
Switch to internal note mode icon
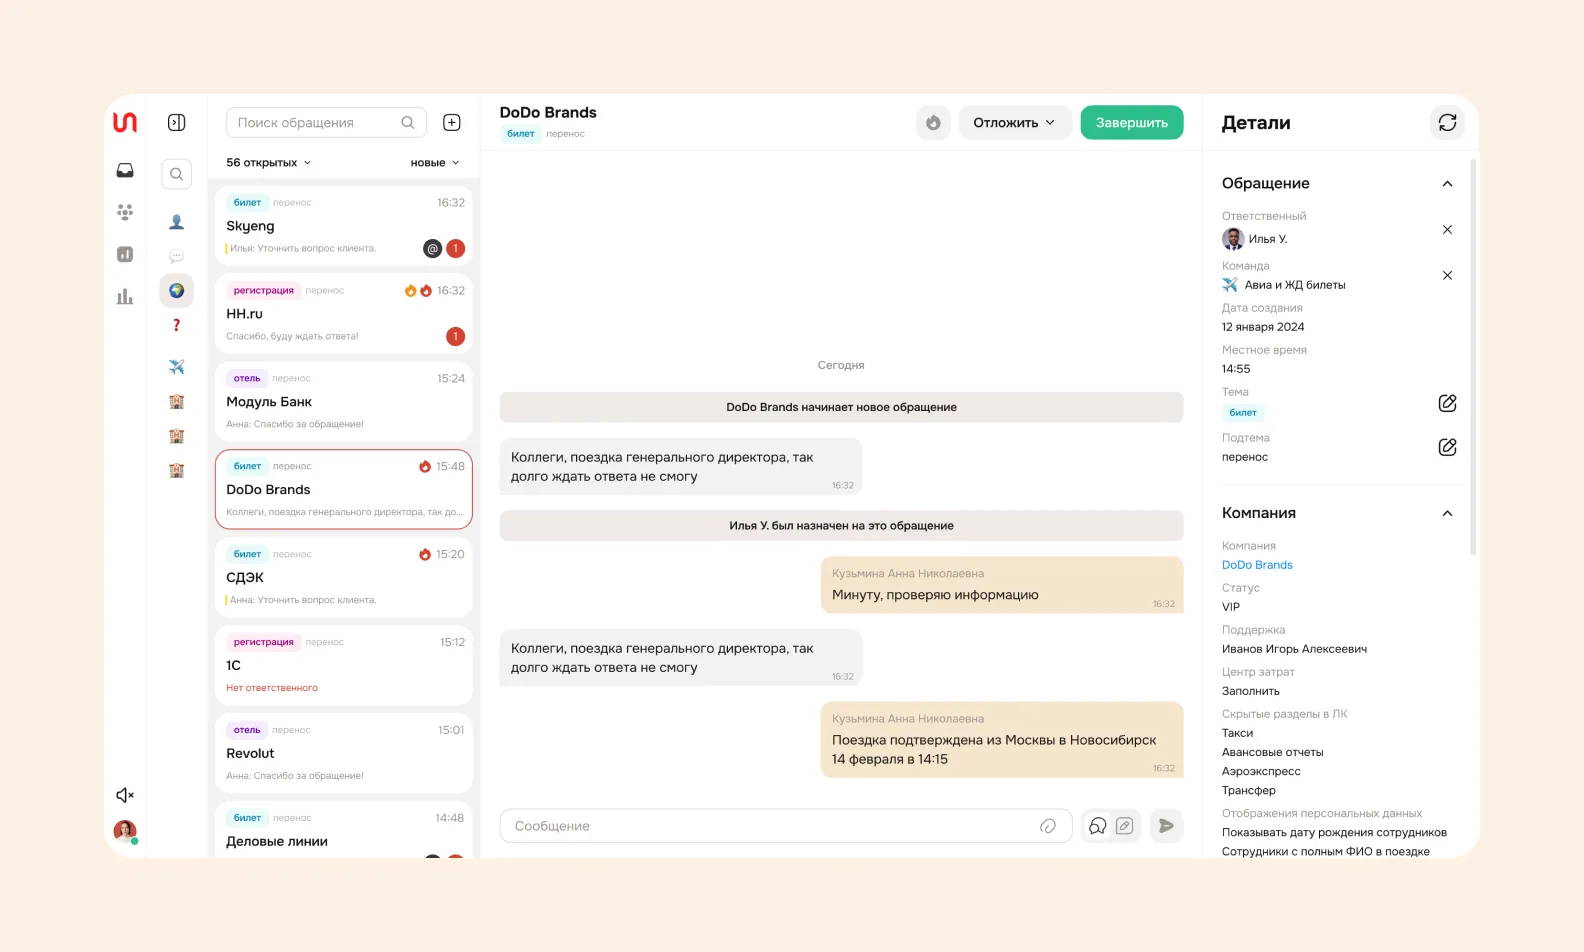point(1125,826)
